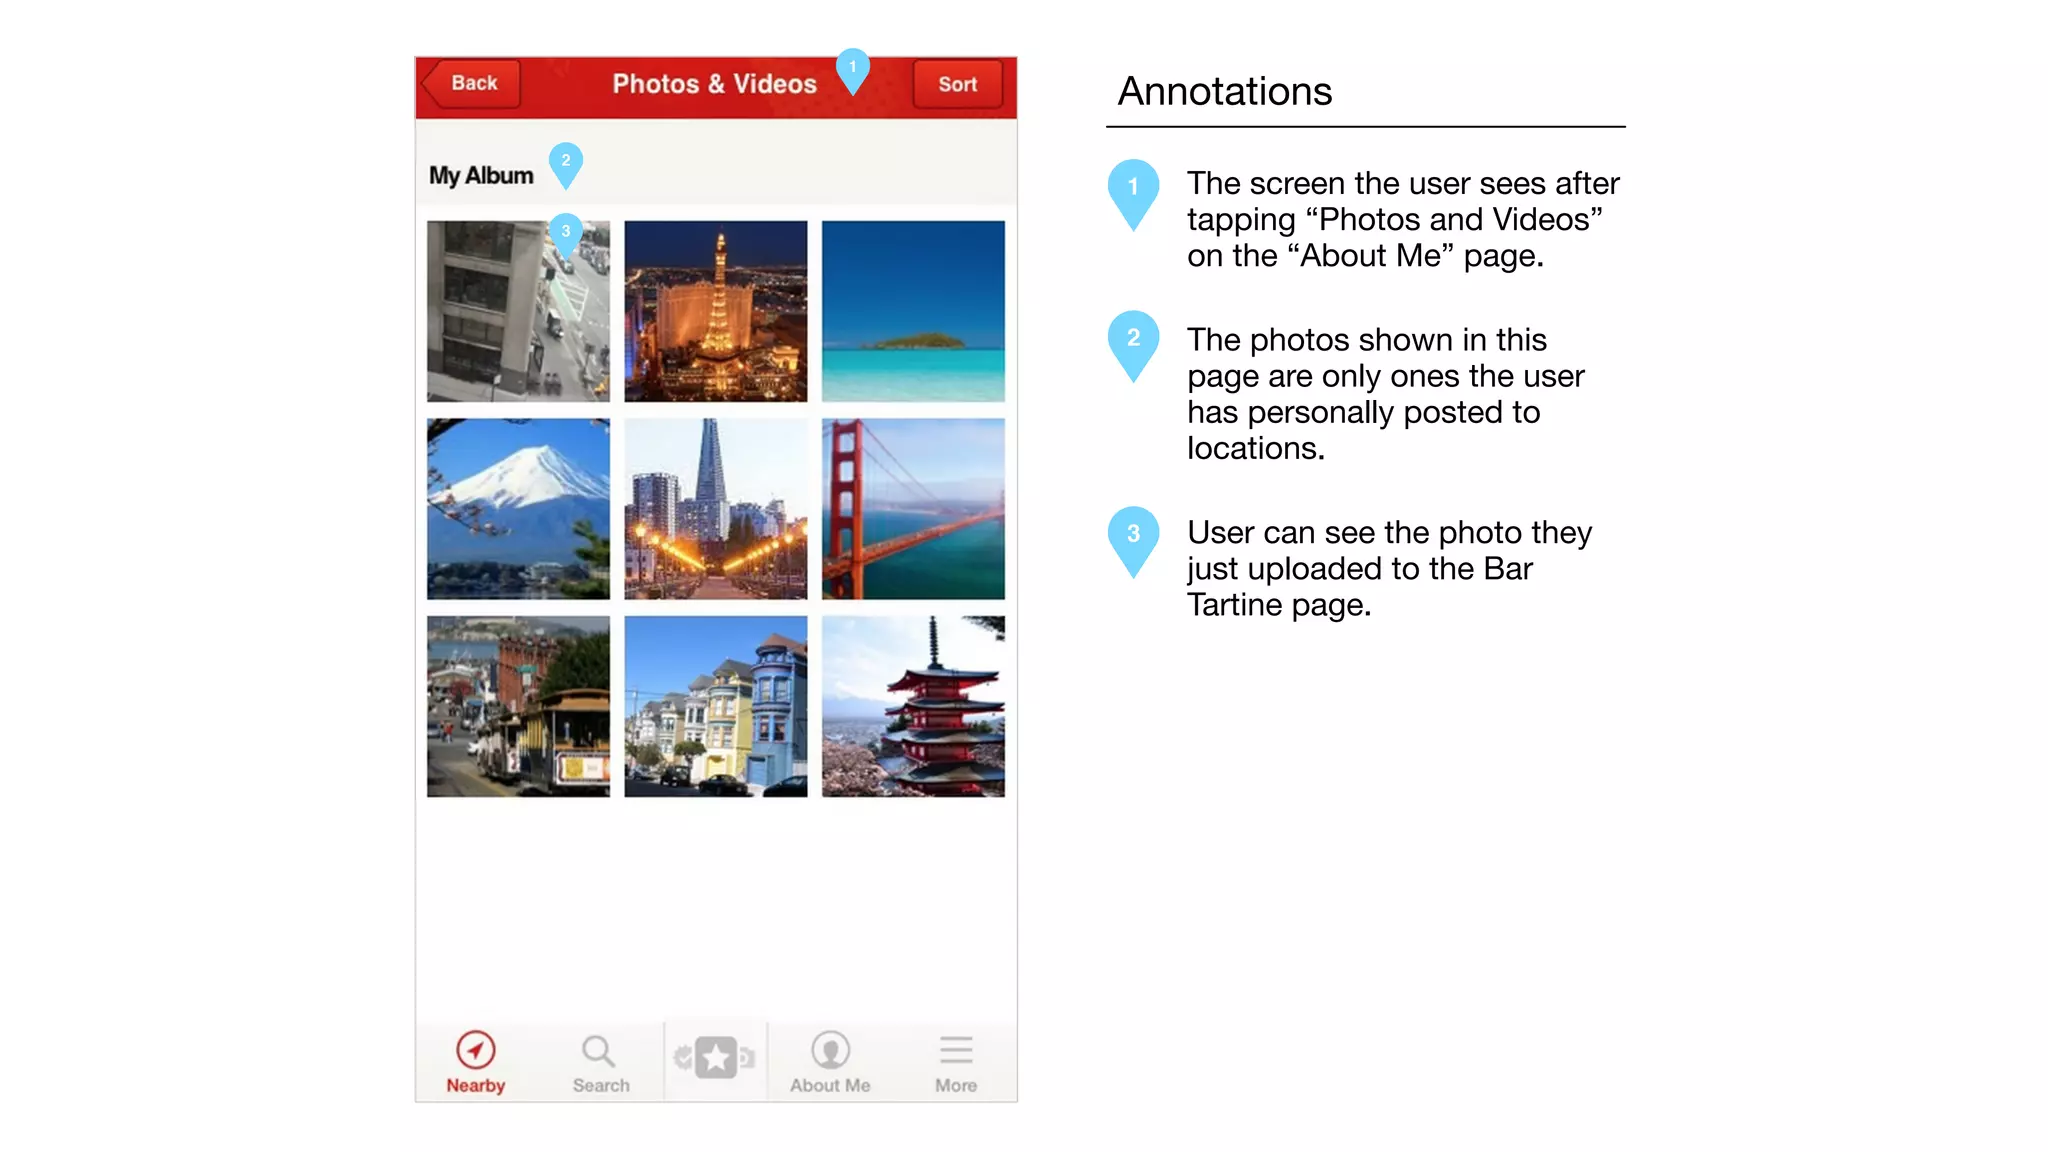View the cable car street photo
Image resolution: width=2048 pixels, height=1152 pixels.
518,706
